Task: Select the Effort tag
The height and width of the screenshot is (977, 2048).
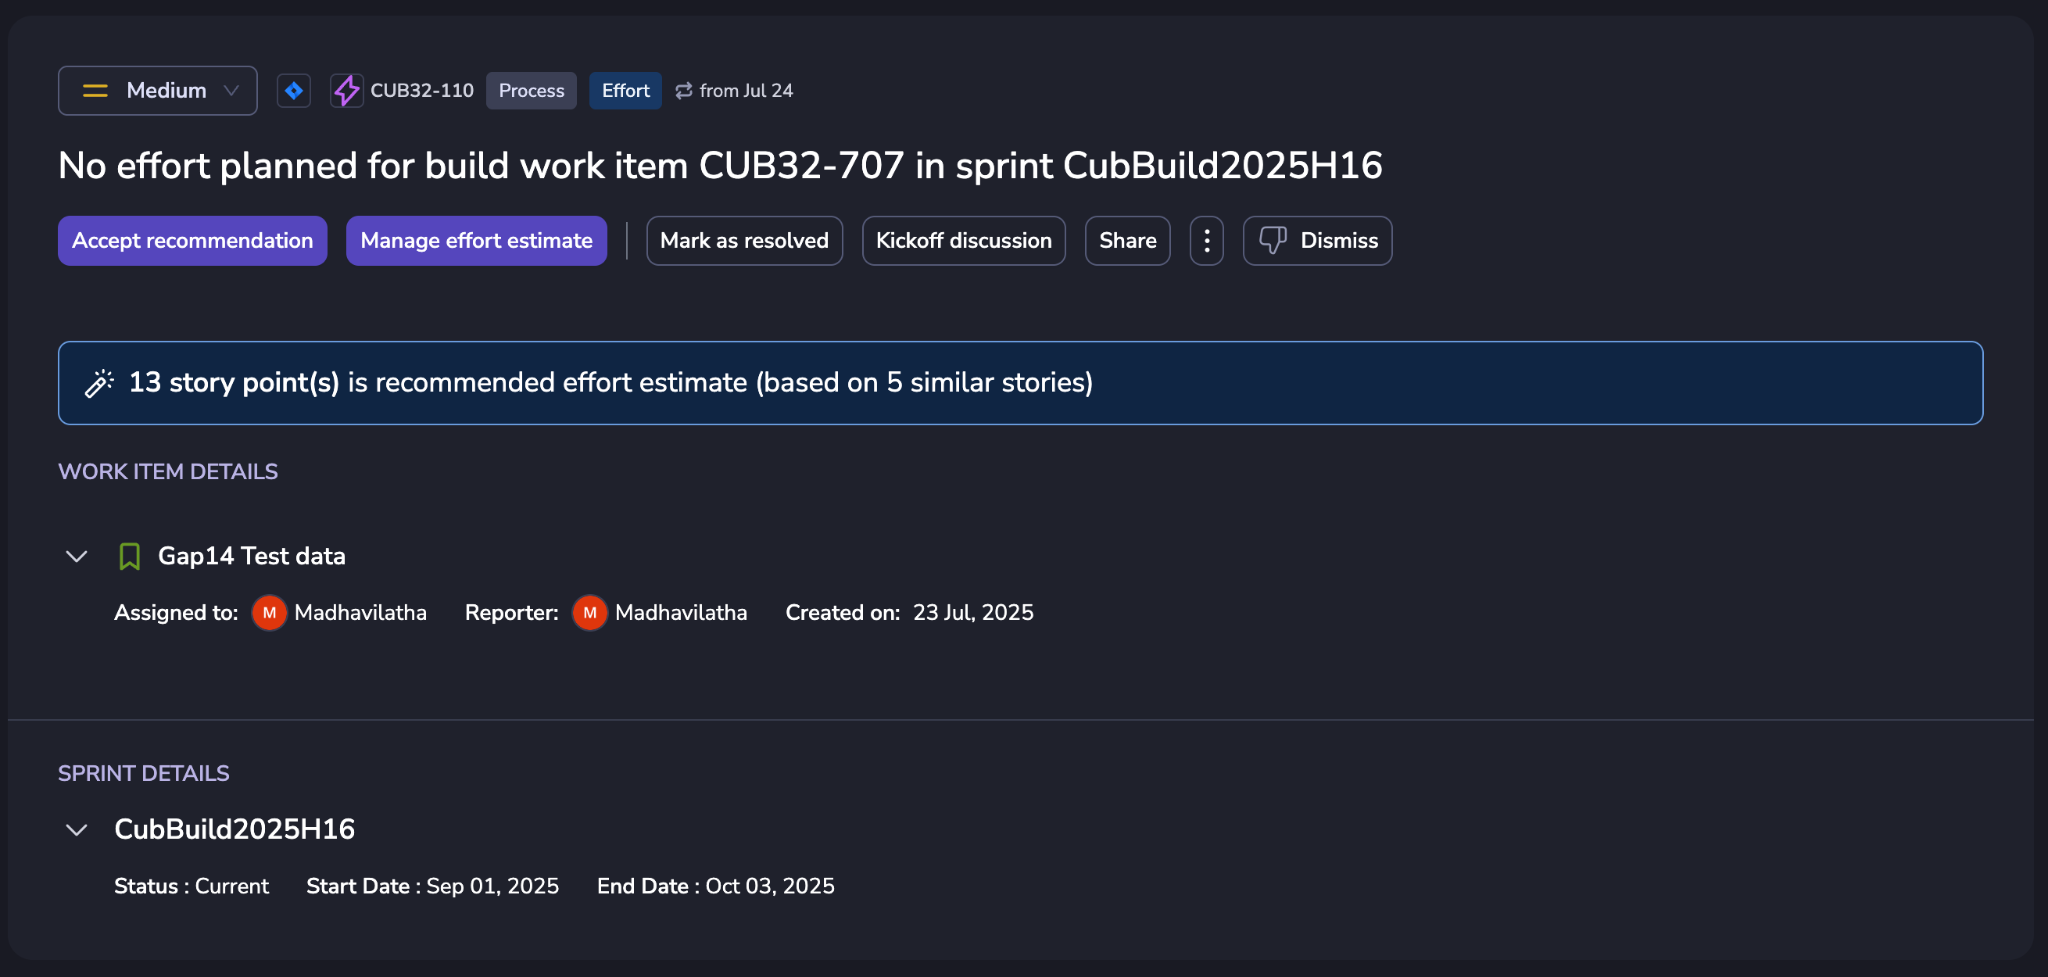Action: coord(625,91)
